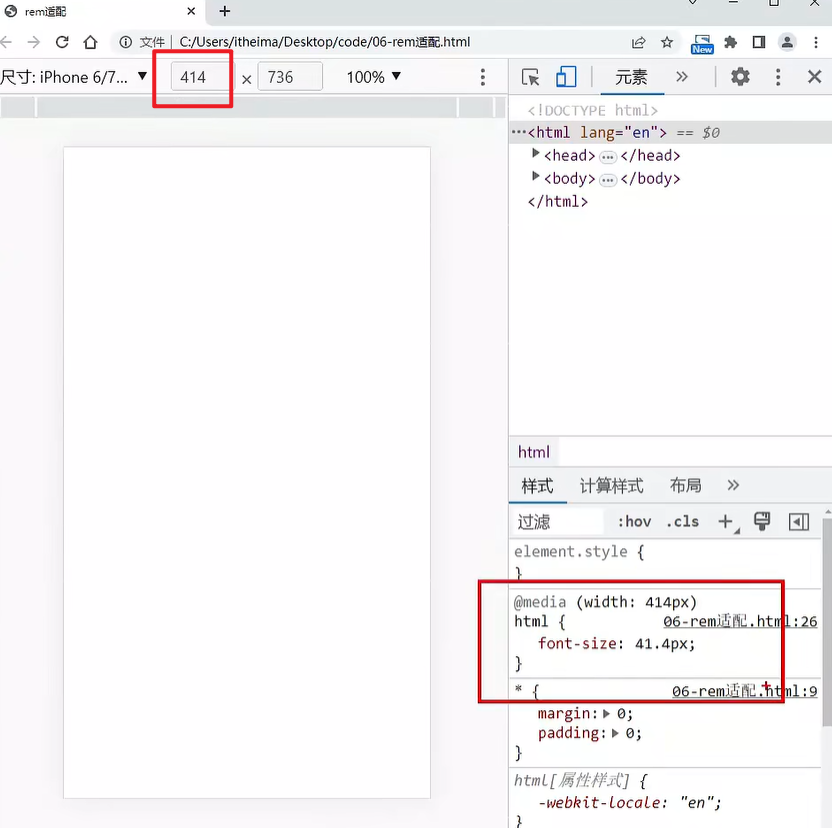Viewport: 832px width, 828px height.
Task: Expand the head element node
Action: click(x=536, y=154)
